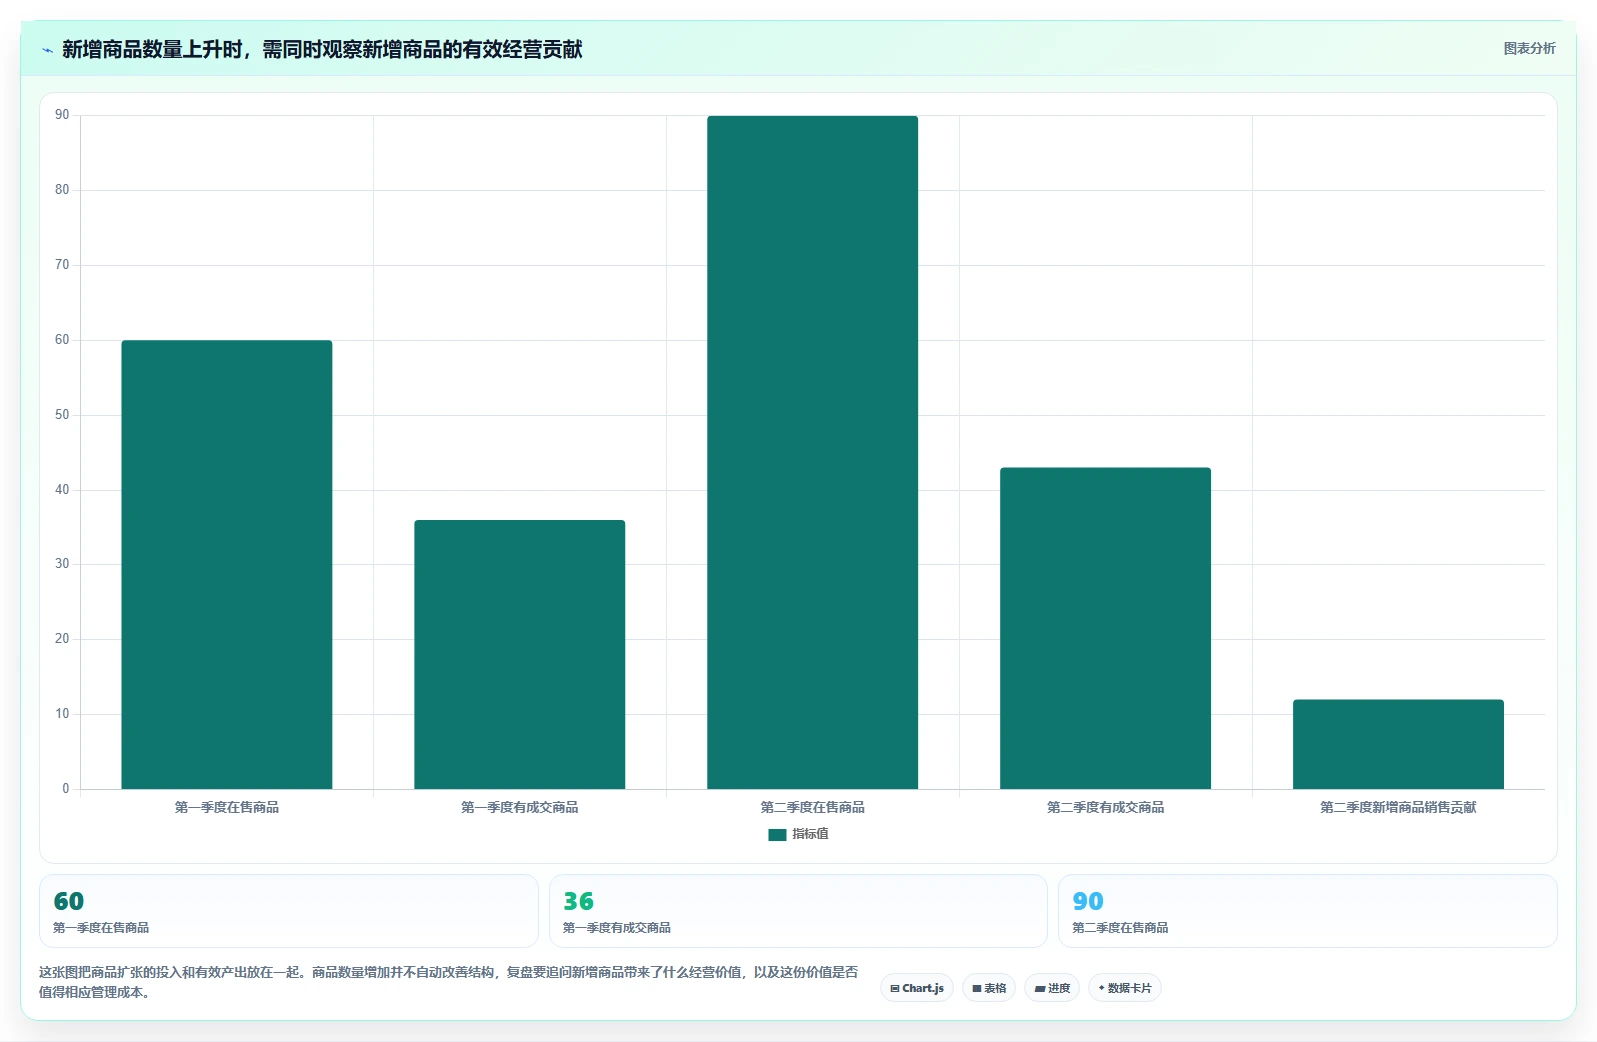This screenshot has width=1597, height=1042.
Task: Select the 第二季度在售商品 bar
Action: [x=812, y=452]
